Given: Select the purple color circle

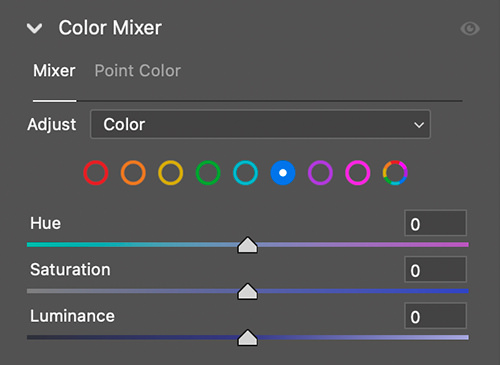Looking at the screenshot, I should click(320, 173).
